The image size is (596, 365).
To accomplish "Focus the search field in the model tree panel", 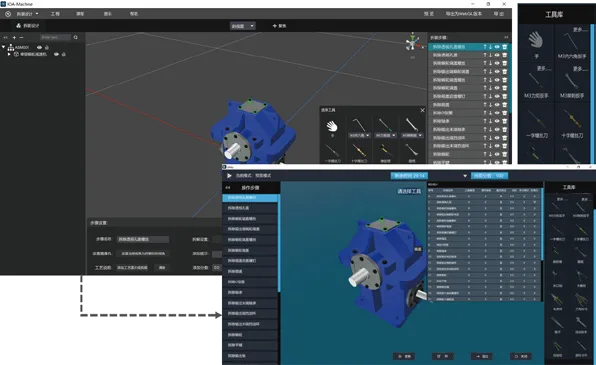I will [55, 37].
